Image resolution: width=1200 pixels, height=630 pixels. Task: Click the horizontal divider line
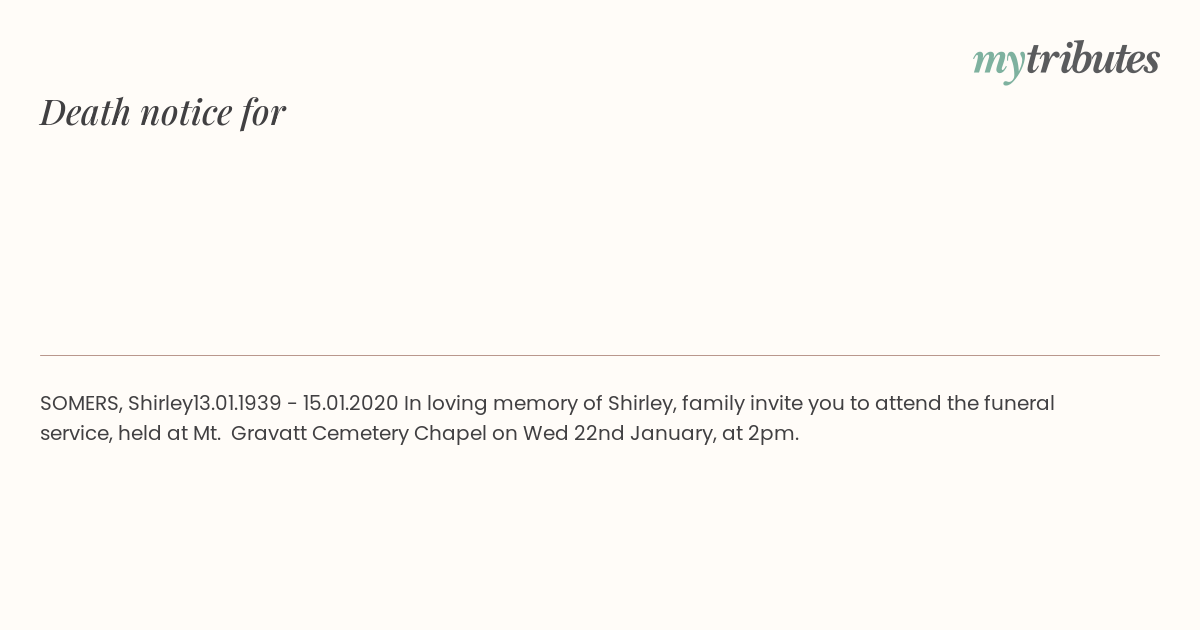(600, 355)
